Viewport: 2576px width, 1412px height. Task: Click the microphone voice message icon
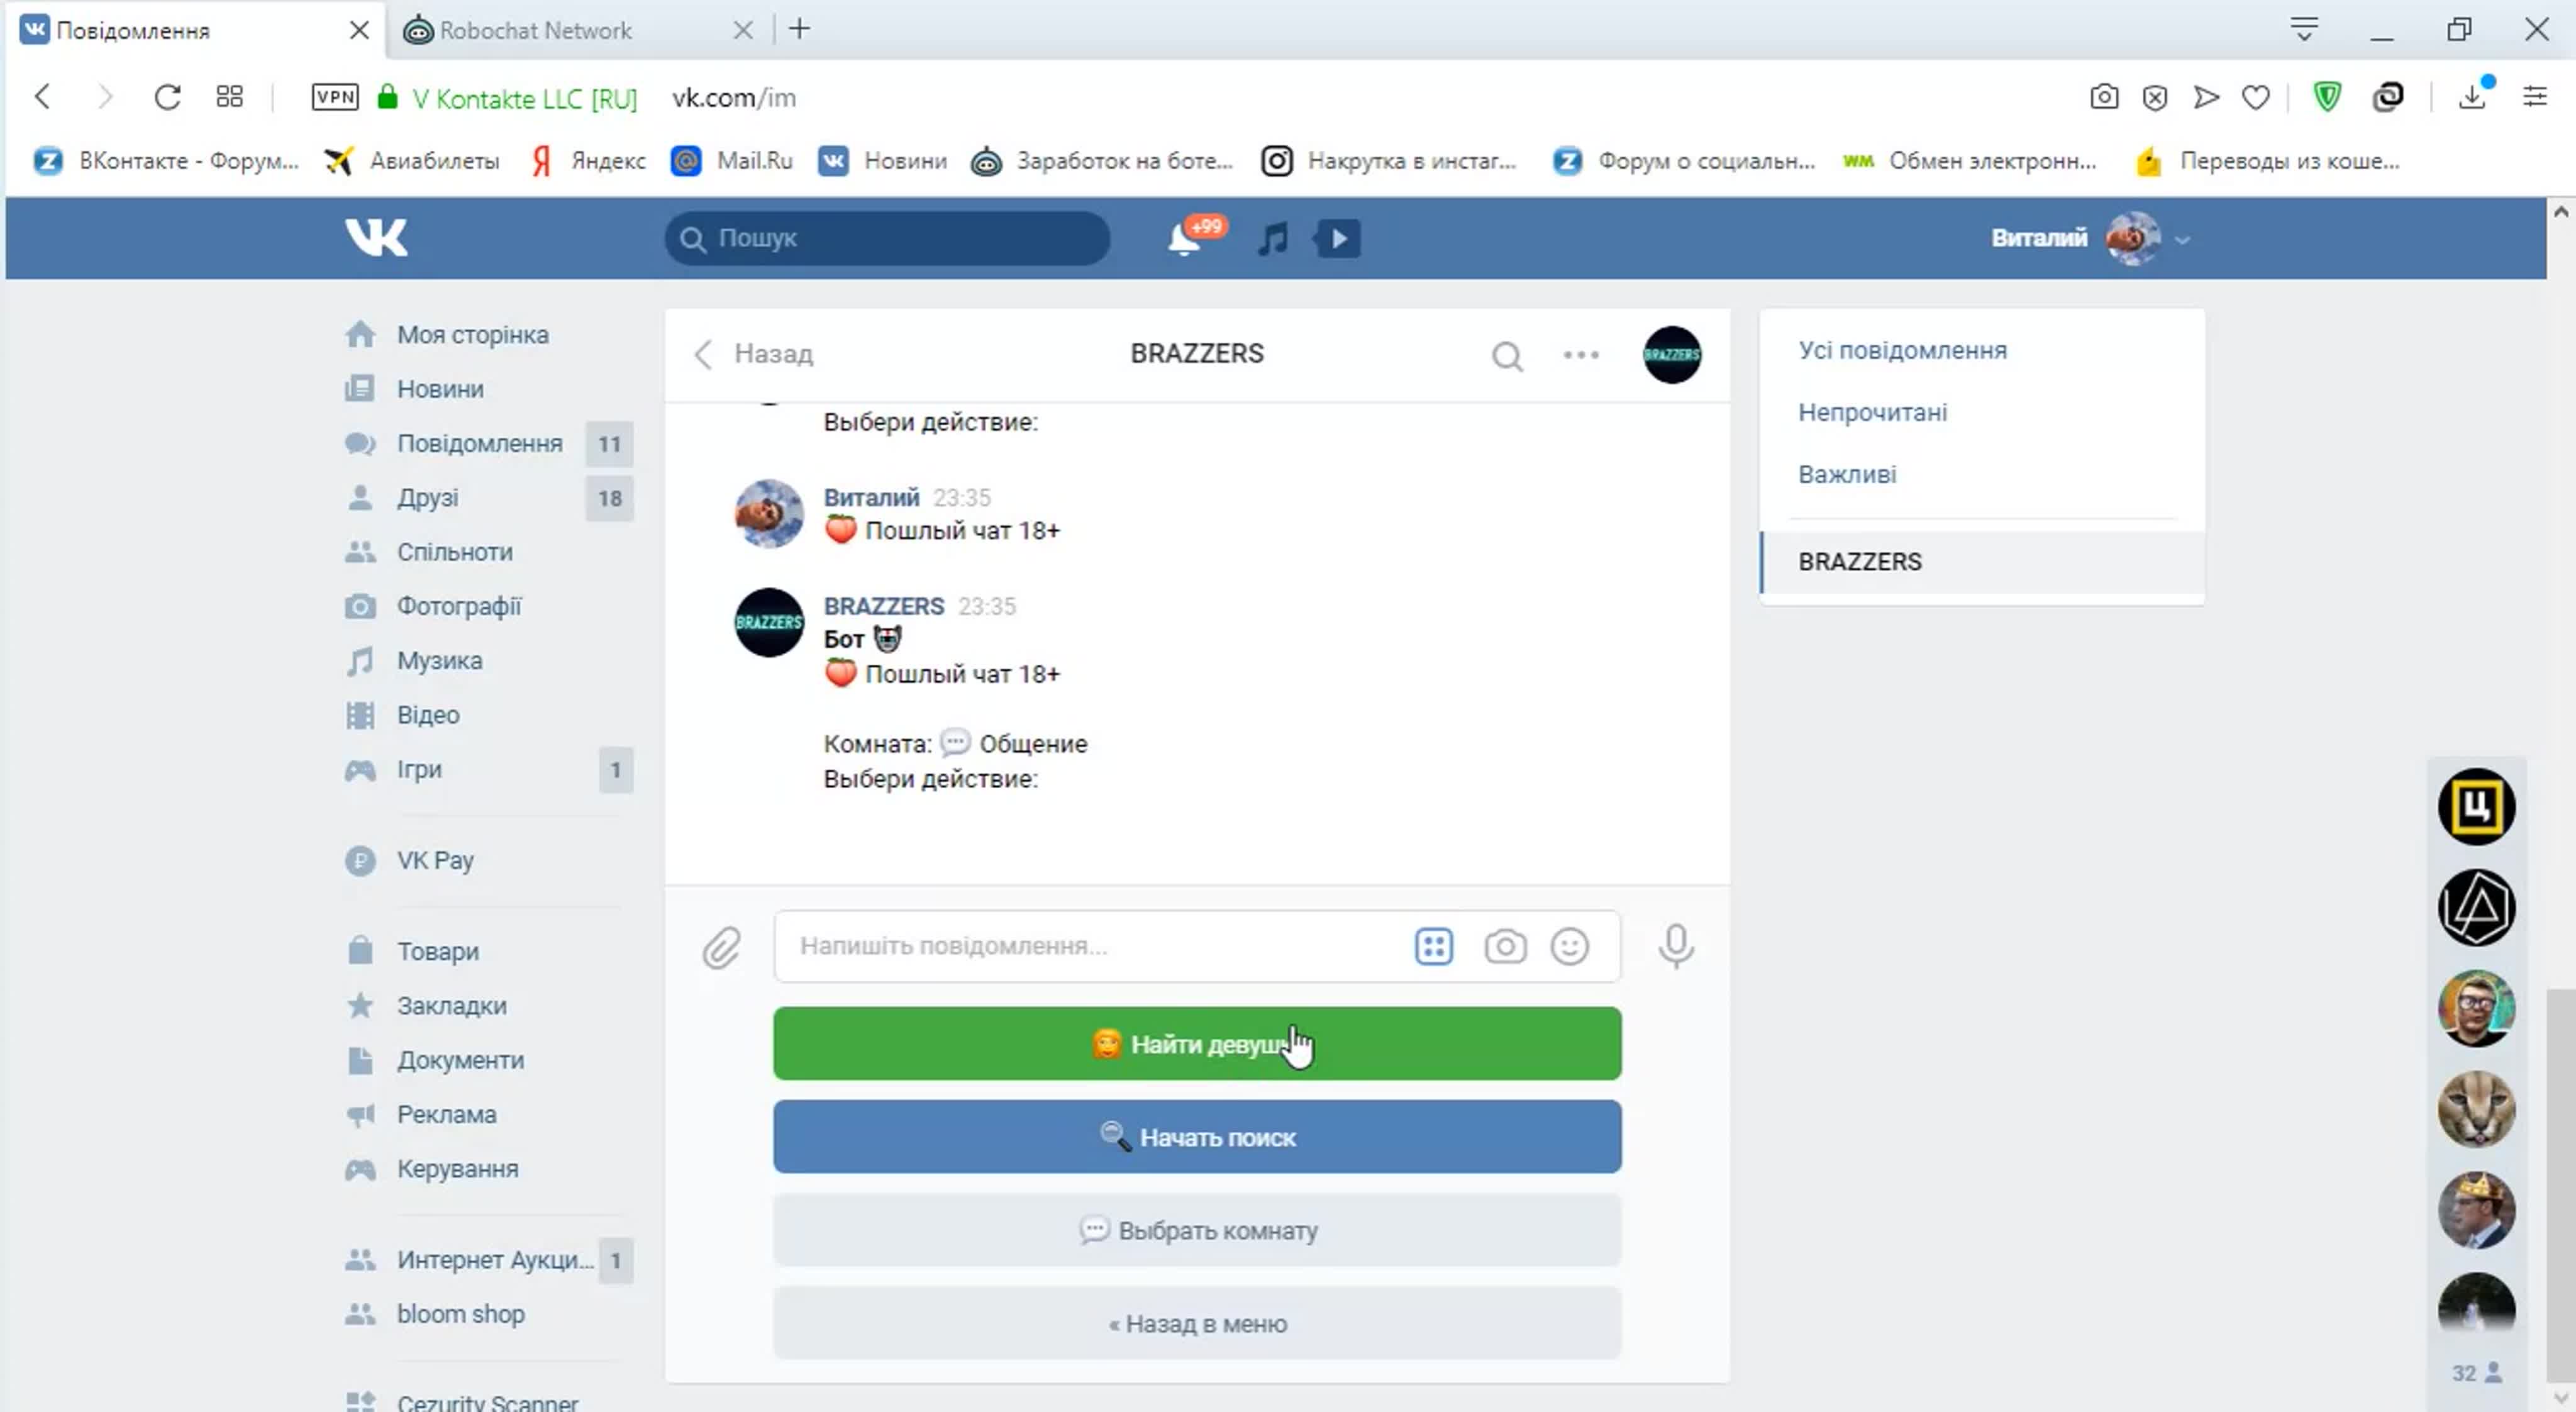coord(1676,946)
